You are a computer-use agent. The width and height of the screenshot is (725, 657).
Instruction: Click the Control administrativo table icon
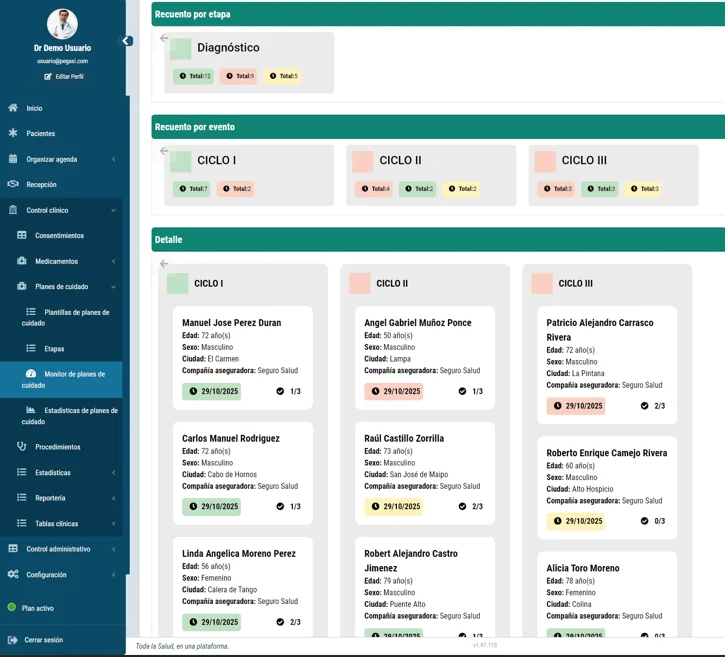(13, 548)
